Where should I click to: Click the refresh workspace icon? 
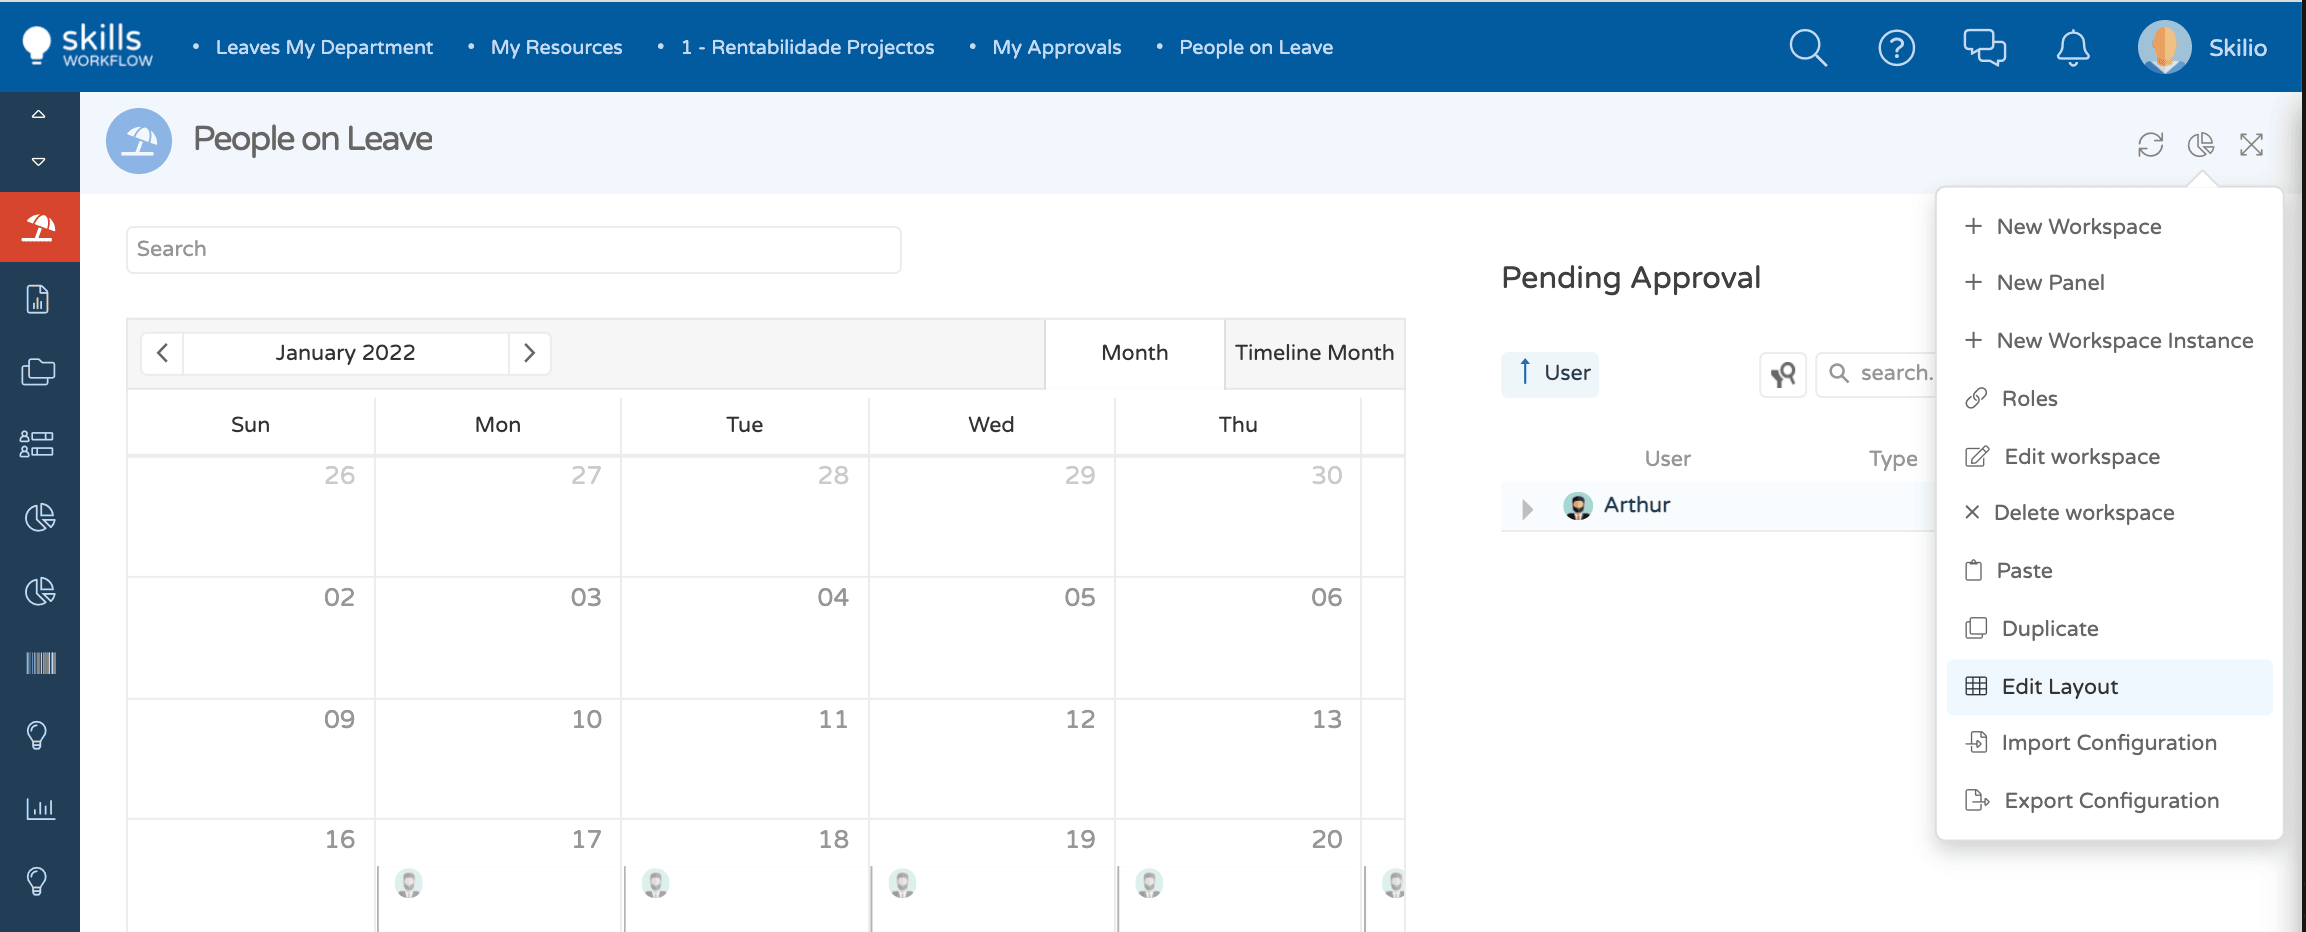click(2151, 145)
